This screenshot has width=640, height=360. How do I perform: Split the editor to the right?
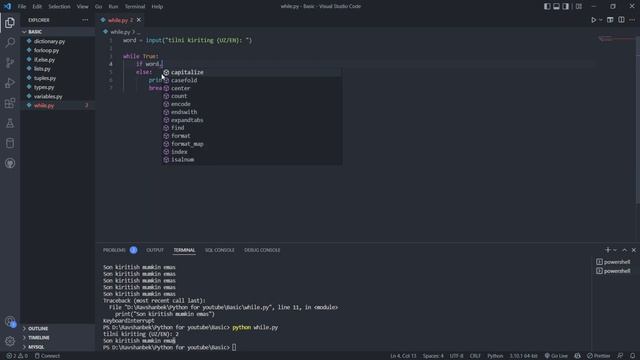tap(621, 20)
